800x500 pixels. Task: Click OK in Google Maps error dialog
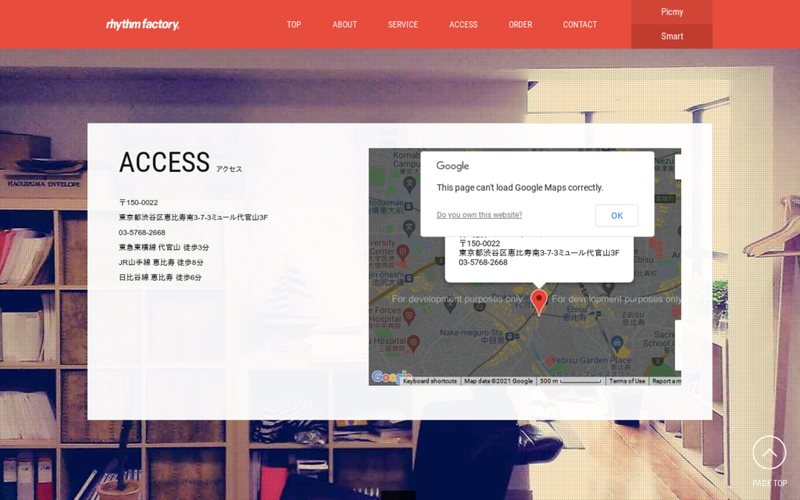tap(616, 215)
